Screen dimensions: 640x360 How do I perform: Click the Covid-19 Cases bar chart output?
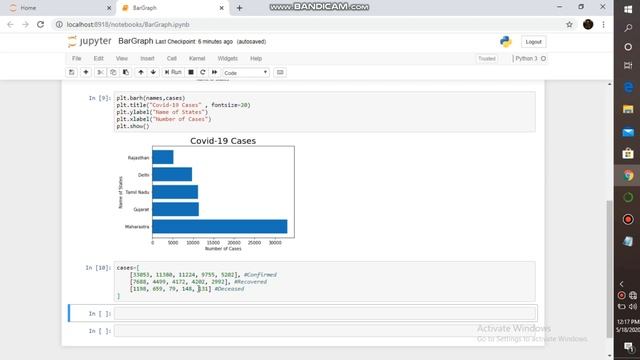coord(207,193)
